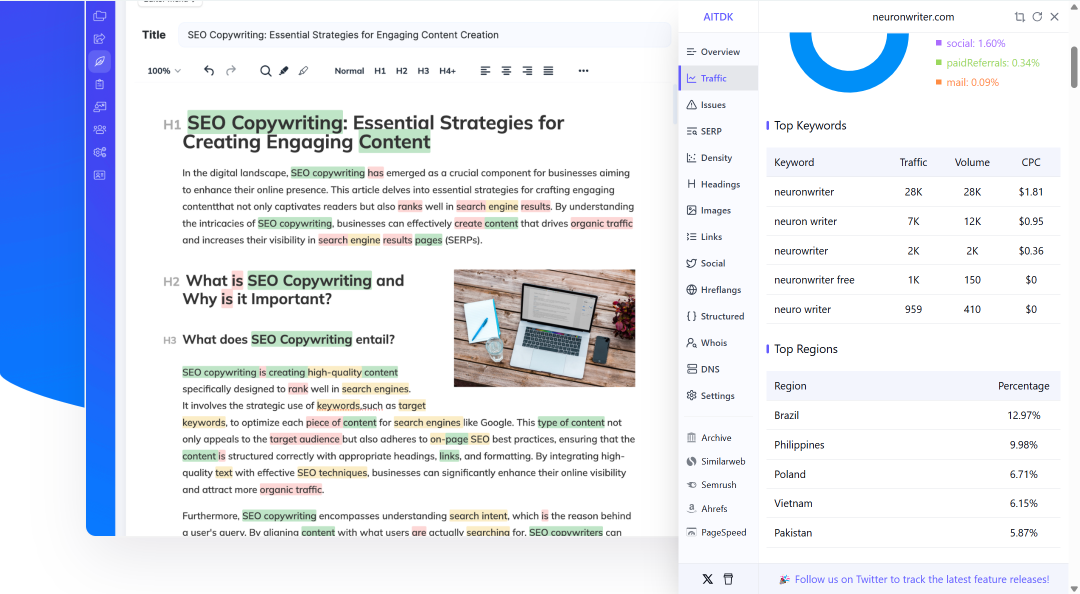This screenshot has width=1080, height=594.
Task: Apply H4+ heading style
Action: [448, 71]
